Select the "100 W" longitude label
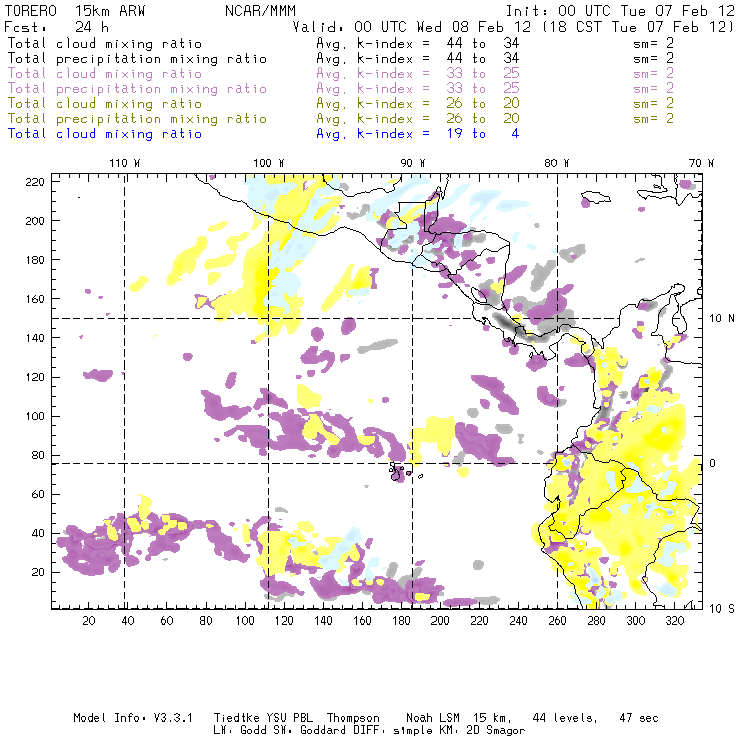This screenshot has height=740, width=740. [269, 163]
